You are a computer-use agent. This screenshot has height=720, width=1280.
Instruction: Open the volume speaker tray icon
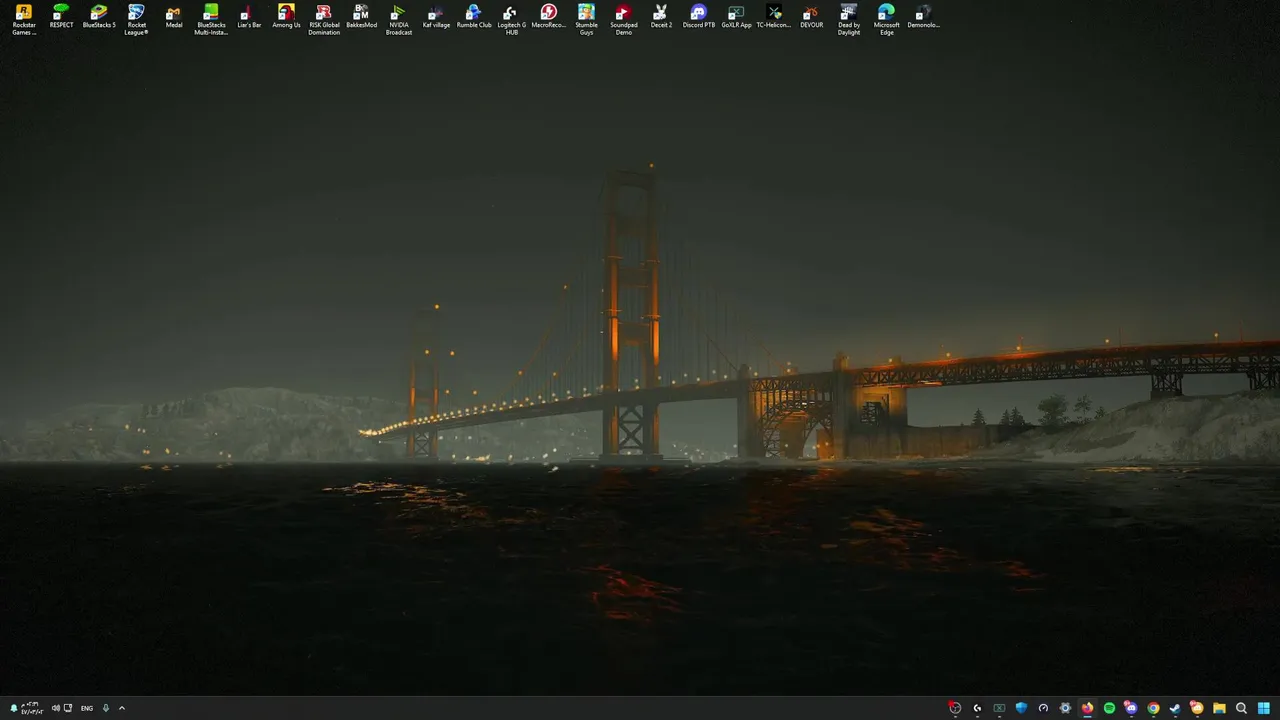(56, 708)
